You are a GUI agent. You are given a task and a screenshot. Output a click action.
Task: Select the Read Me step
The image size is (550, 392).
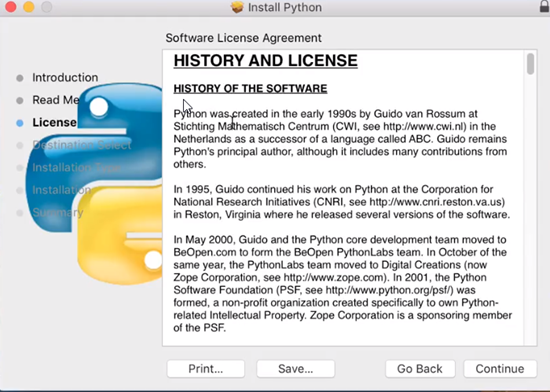coord(56,100)
